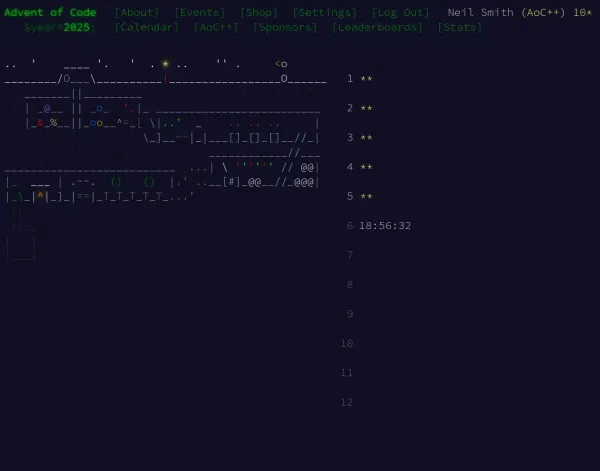Click the locked Day 11 number
The width and height of the screenshot is (600, 471).
(347, 373)
